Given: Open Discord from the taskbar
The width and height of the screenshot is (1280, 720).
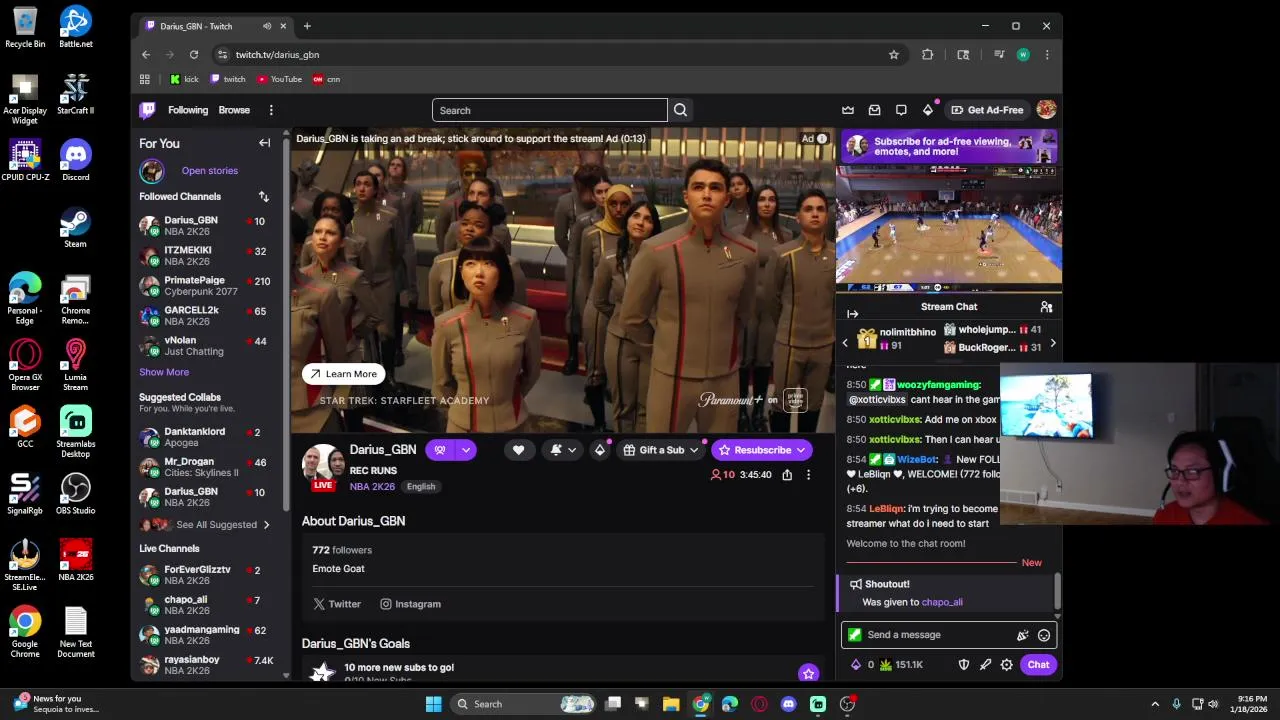Looking at the screenshot, I should [788, 704].
